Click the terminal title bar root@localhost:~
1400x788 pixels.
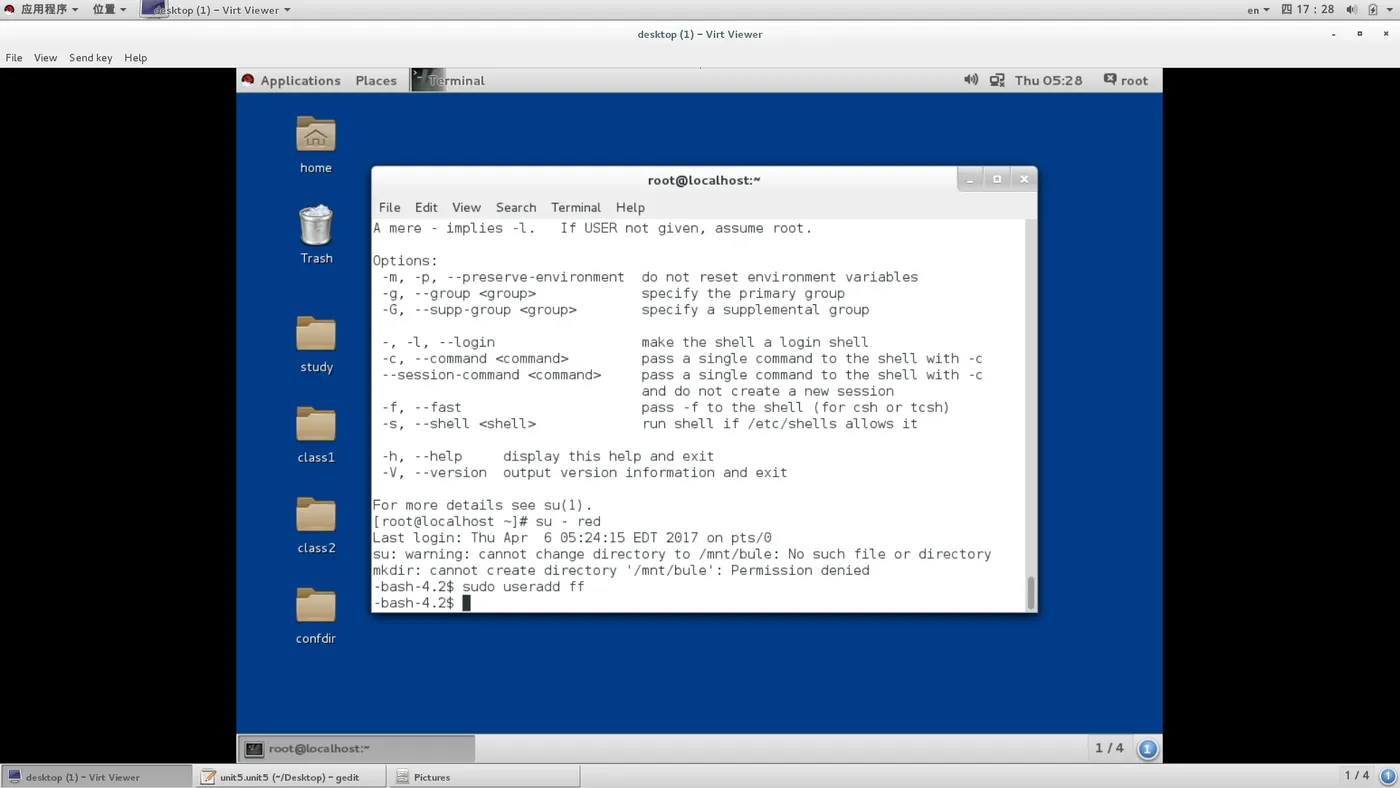(704, 180)
